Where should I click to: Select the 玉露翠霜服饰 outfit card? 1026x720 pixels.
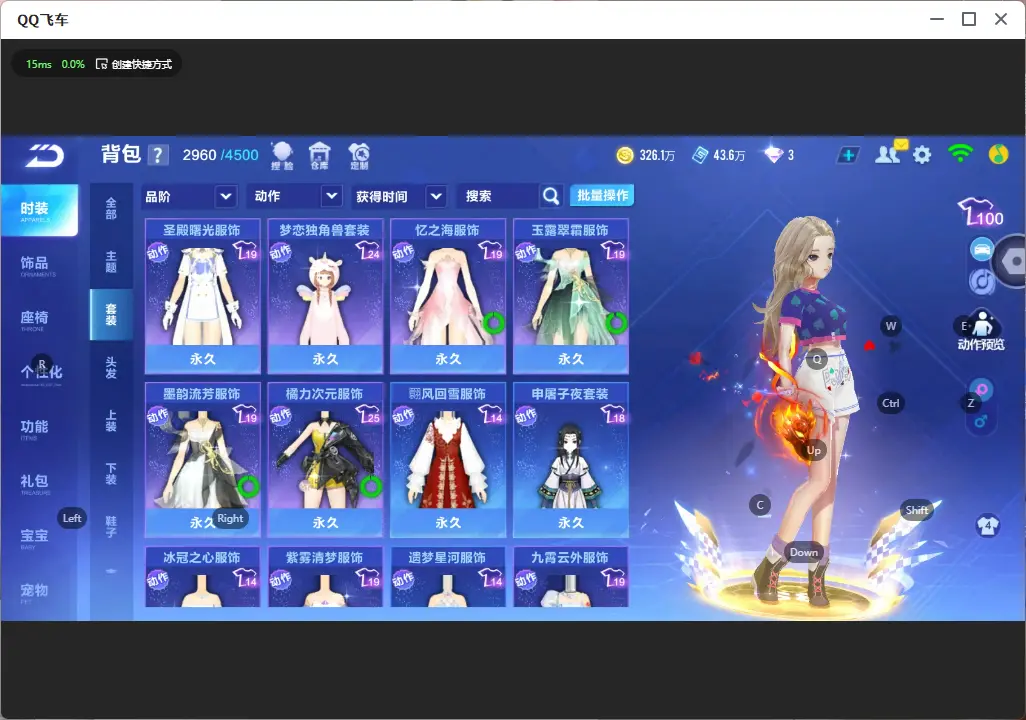[571, 296]
